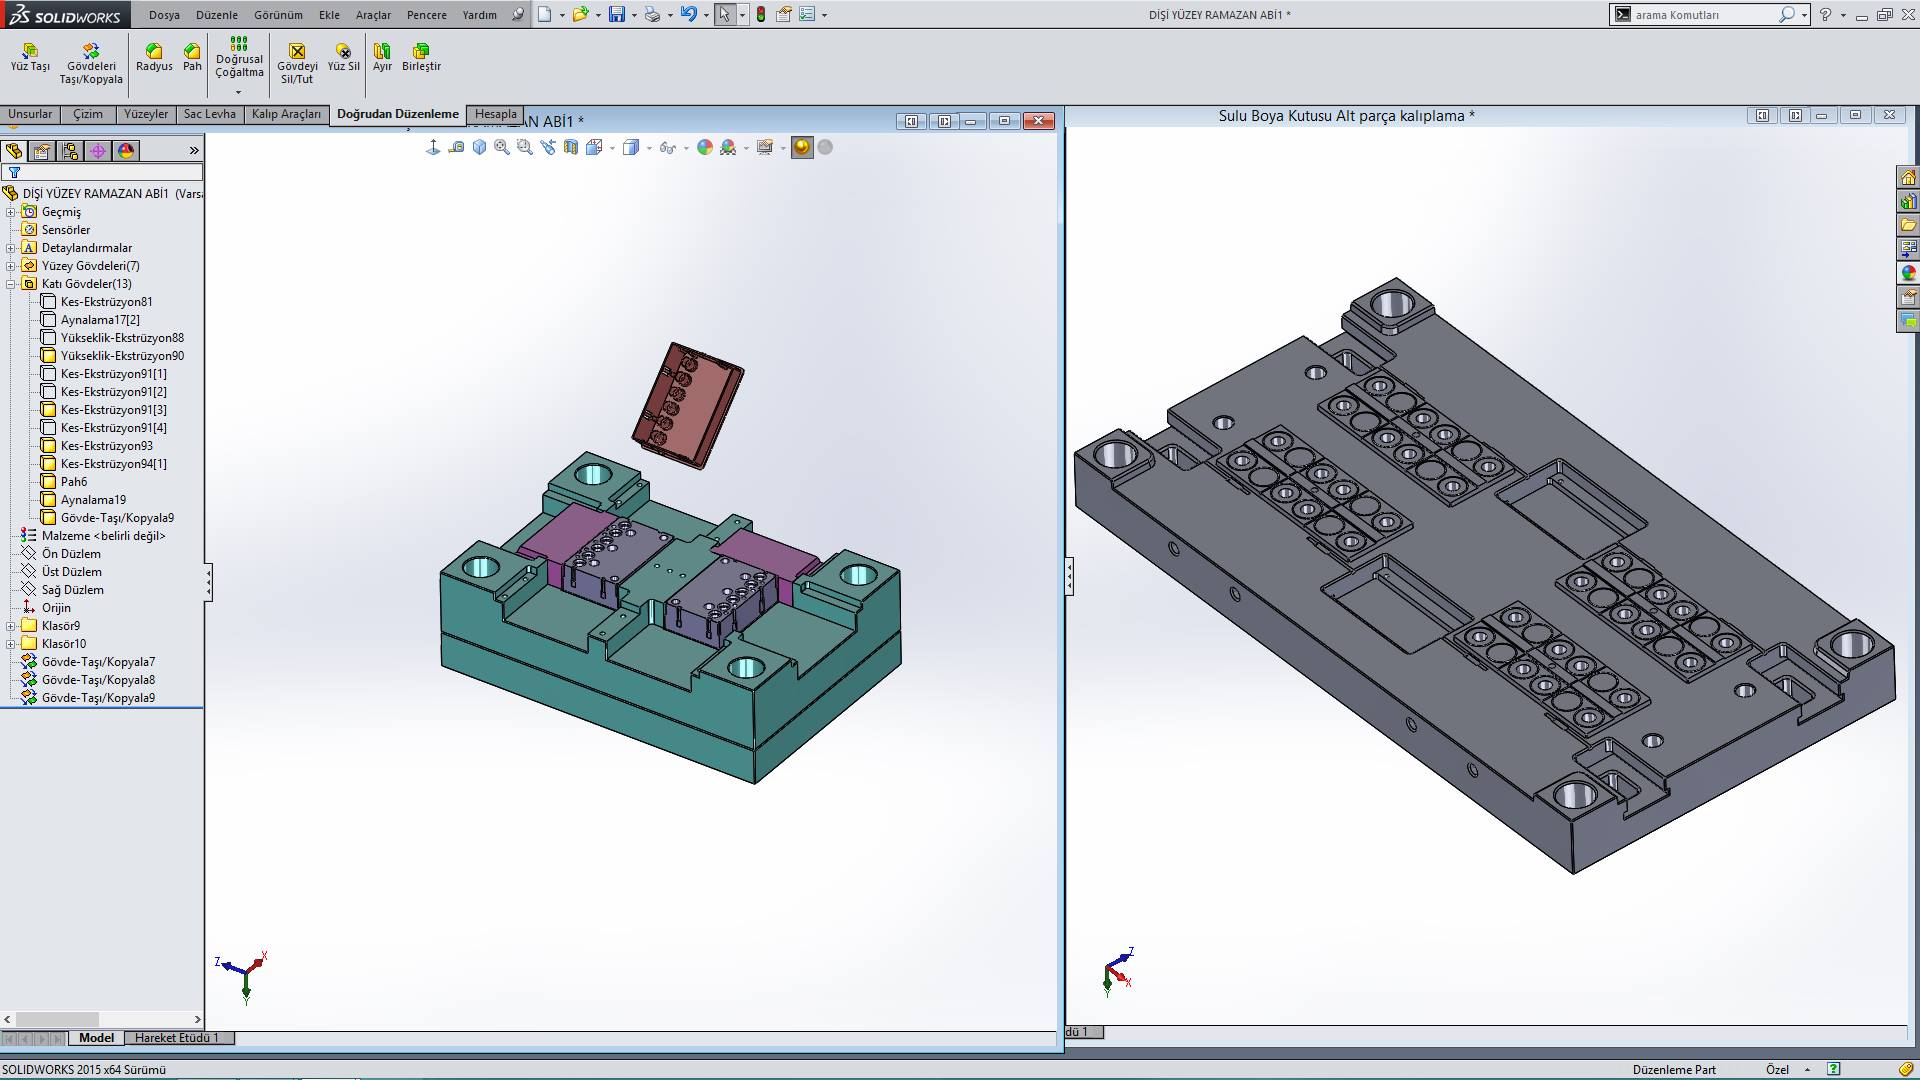The height and width of the screenshot is (1080, 1920).
Task: Select the Gövdeyi Sil/Tut tool
Action: [297, 63]
